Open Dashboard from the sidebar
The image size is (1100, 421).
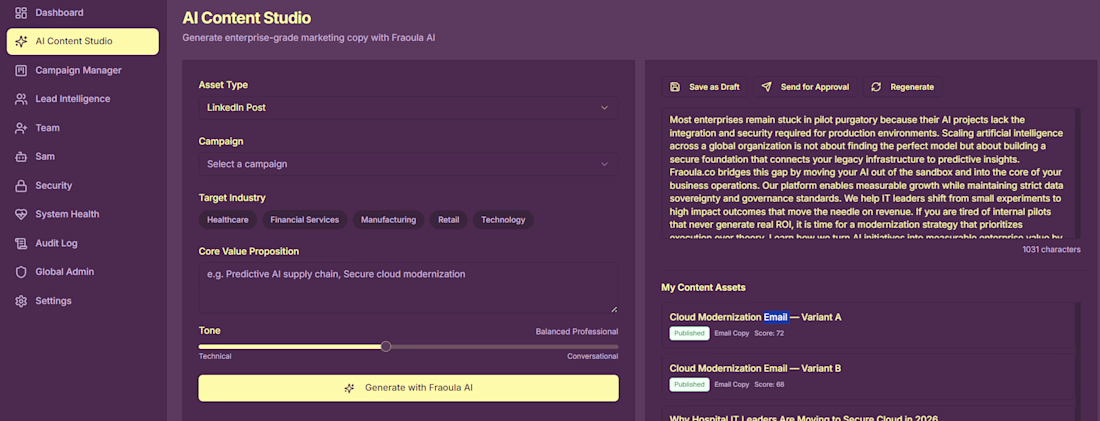(83, 13)
